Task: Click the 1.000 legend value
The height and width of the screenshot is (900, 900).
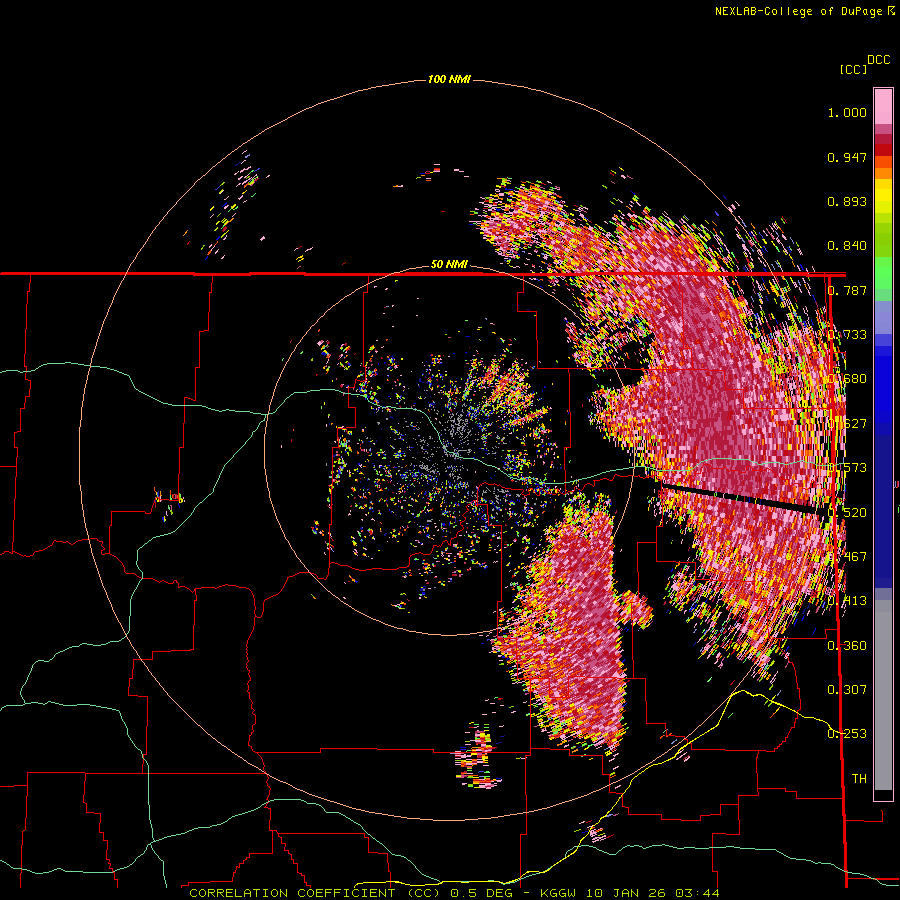Action: 847,112
